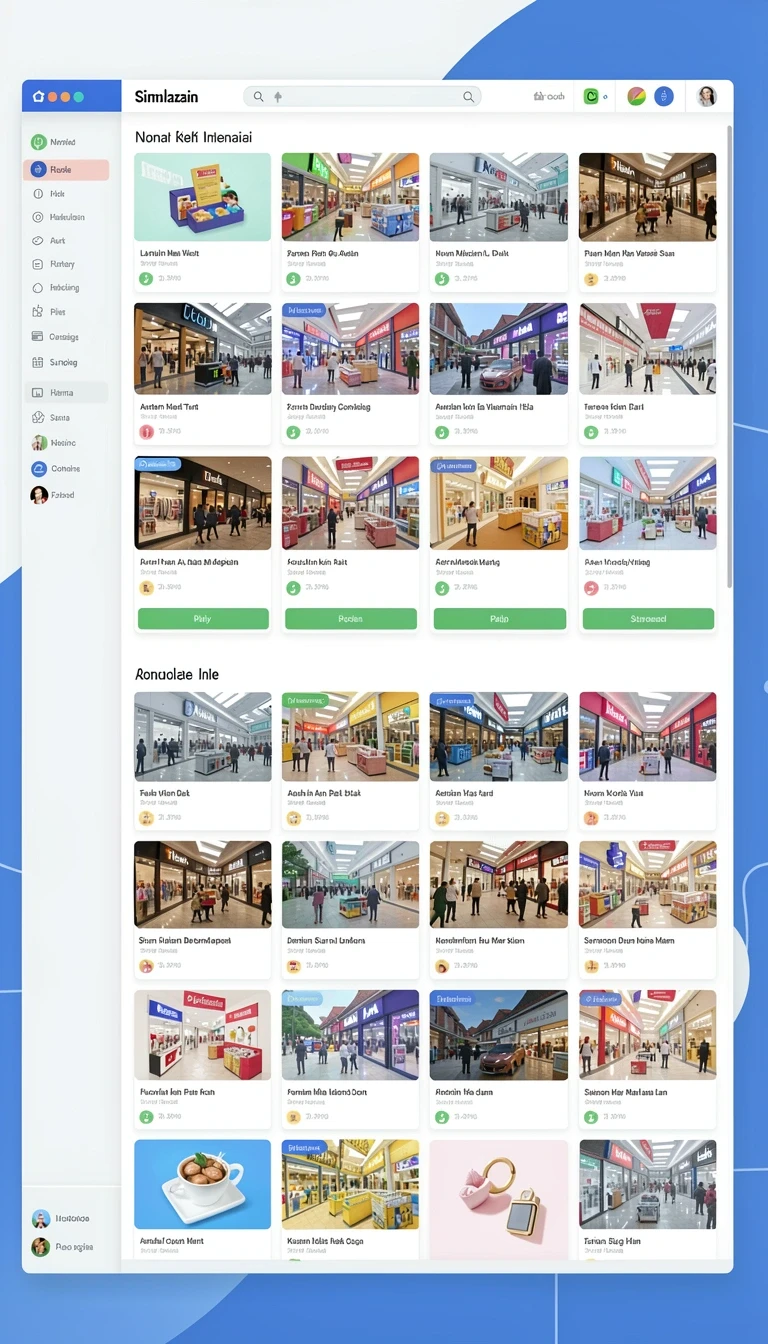Click the green square C icon in the header
Image resolution: width=768 pixels, height=1344 pixels.
[x=591, y=97]
